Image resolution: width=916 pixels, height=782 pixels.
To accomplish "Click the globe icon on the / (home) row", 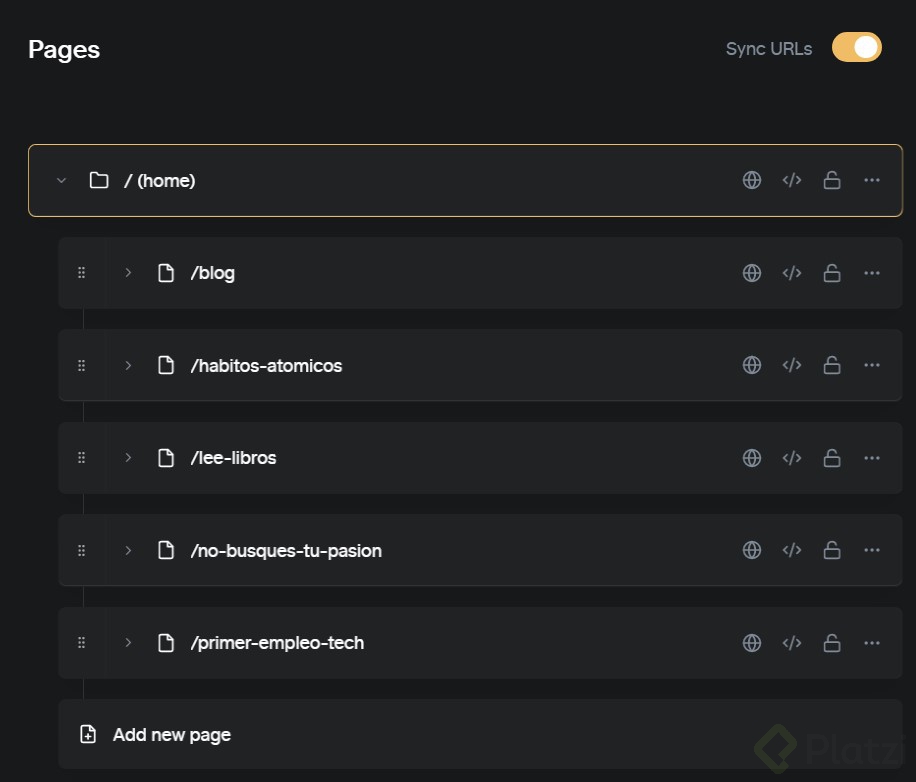I will (751, 180).
